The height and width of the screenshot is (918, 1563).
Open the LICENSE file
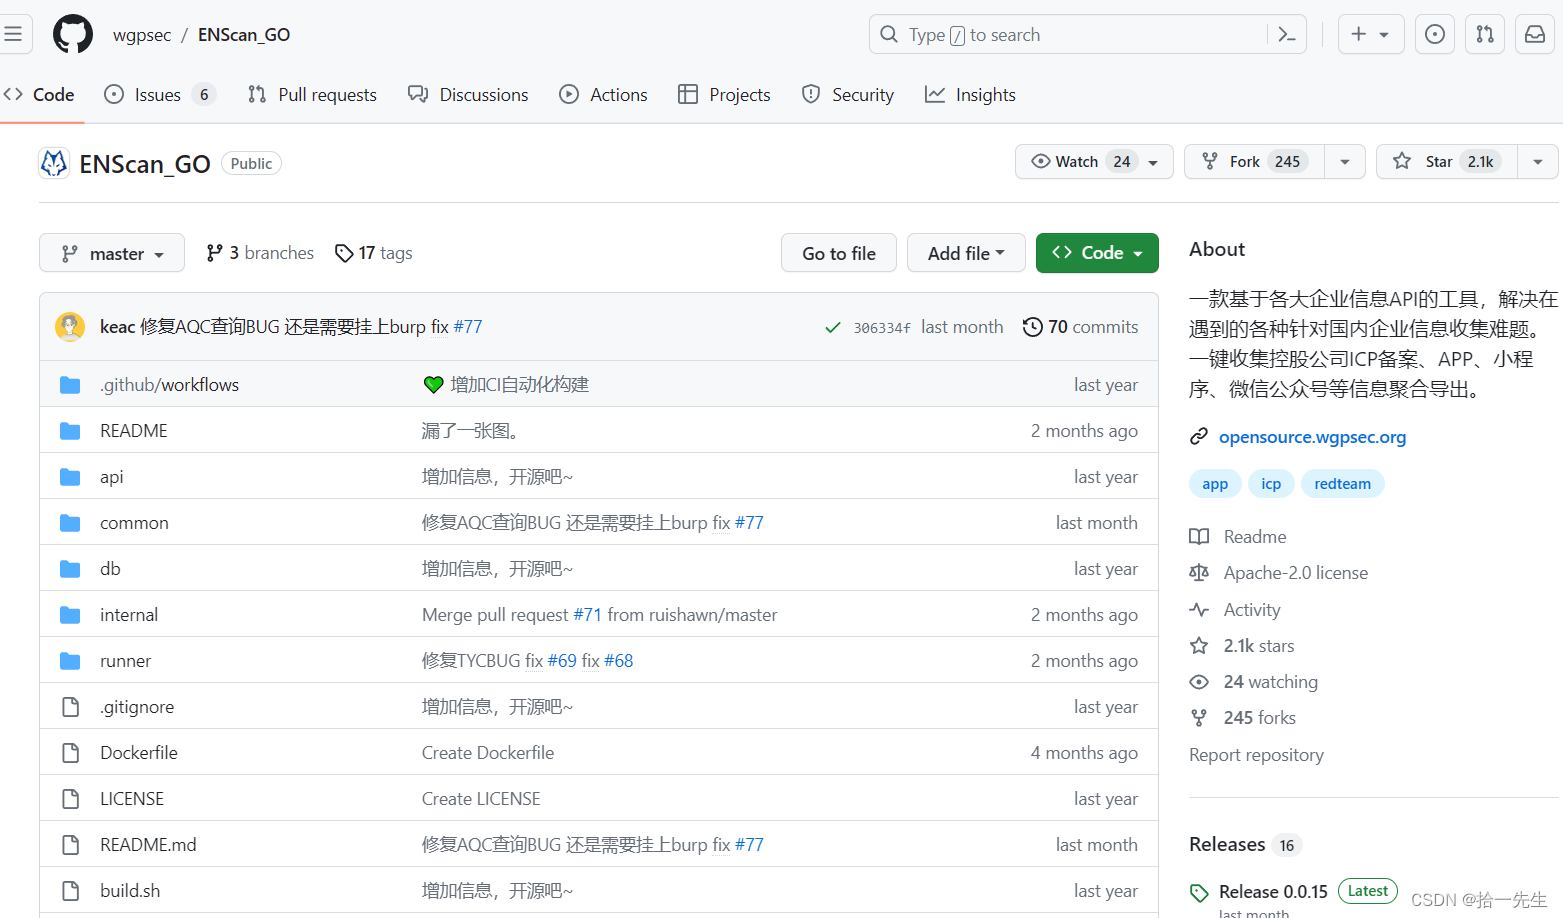pyautogui.click(x=132, y=799)
